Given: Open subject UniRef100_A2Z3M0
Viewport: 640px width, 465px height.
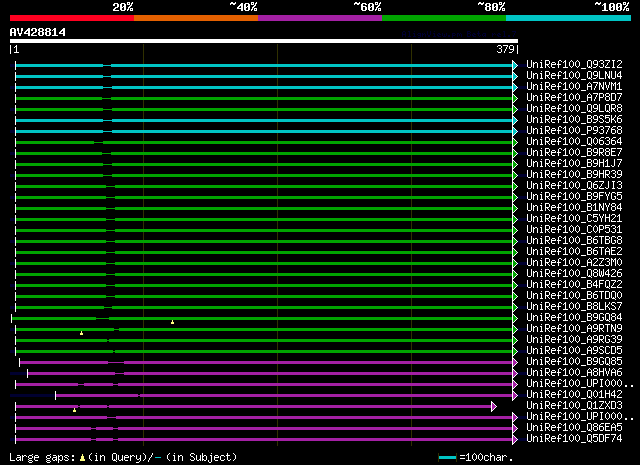Looking at the screenshot, I should pos(574,263).
